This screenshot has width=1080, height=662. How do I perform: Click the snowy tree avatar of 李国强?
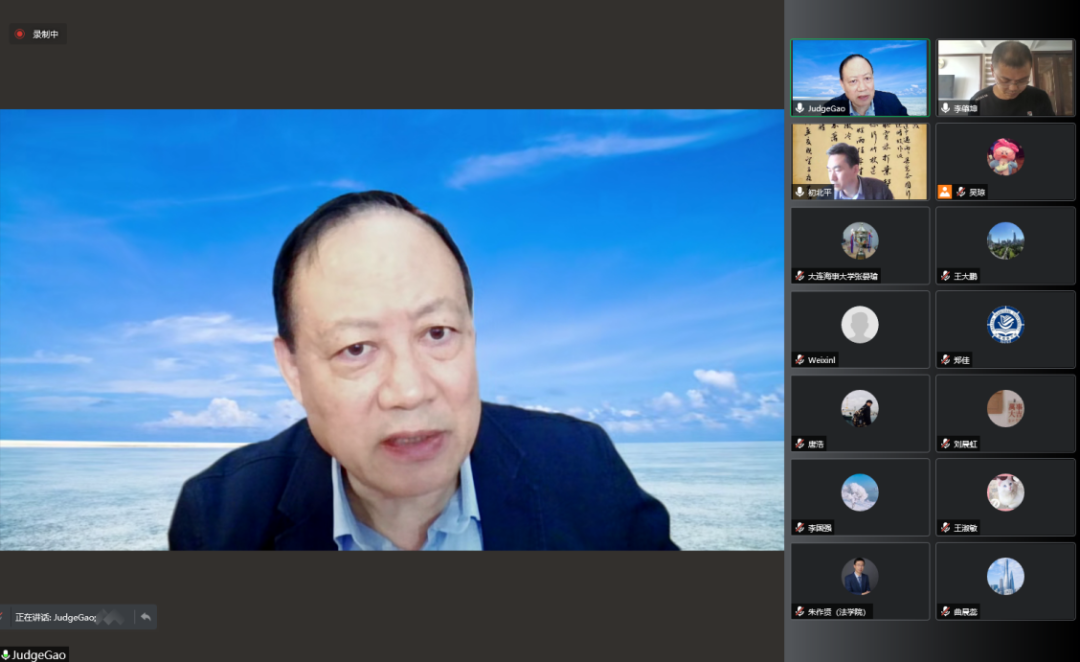pos(860,492)
